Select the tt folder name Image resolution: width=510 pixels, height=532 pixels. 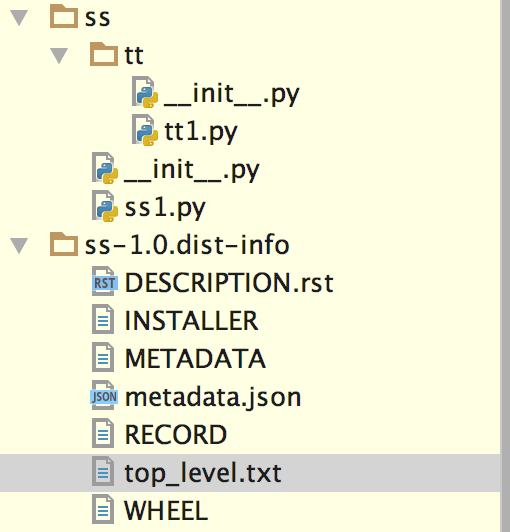pyautogui.click(x=134, y=55)
